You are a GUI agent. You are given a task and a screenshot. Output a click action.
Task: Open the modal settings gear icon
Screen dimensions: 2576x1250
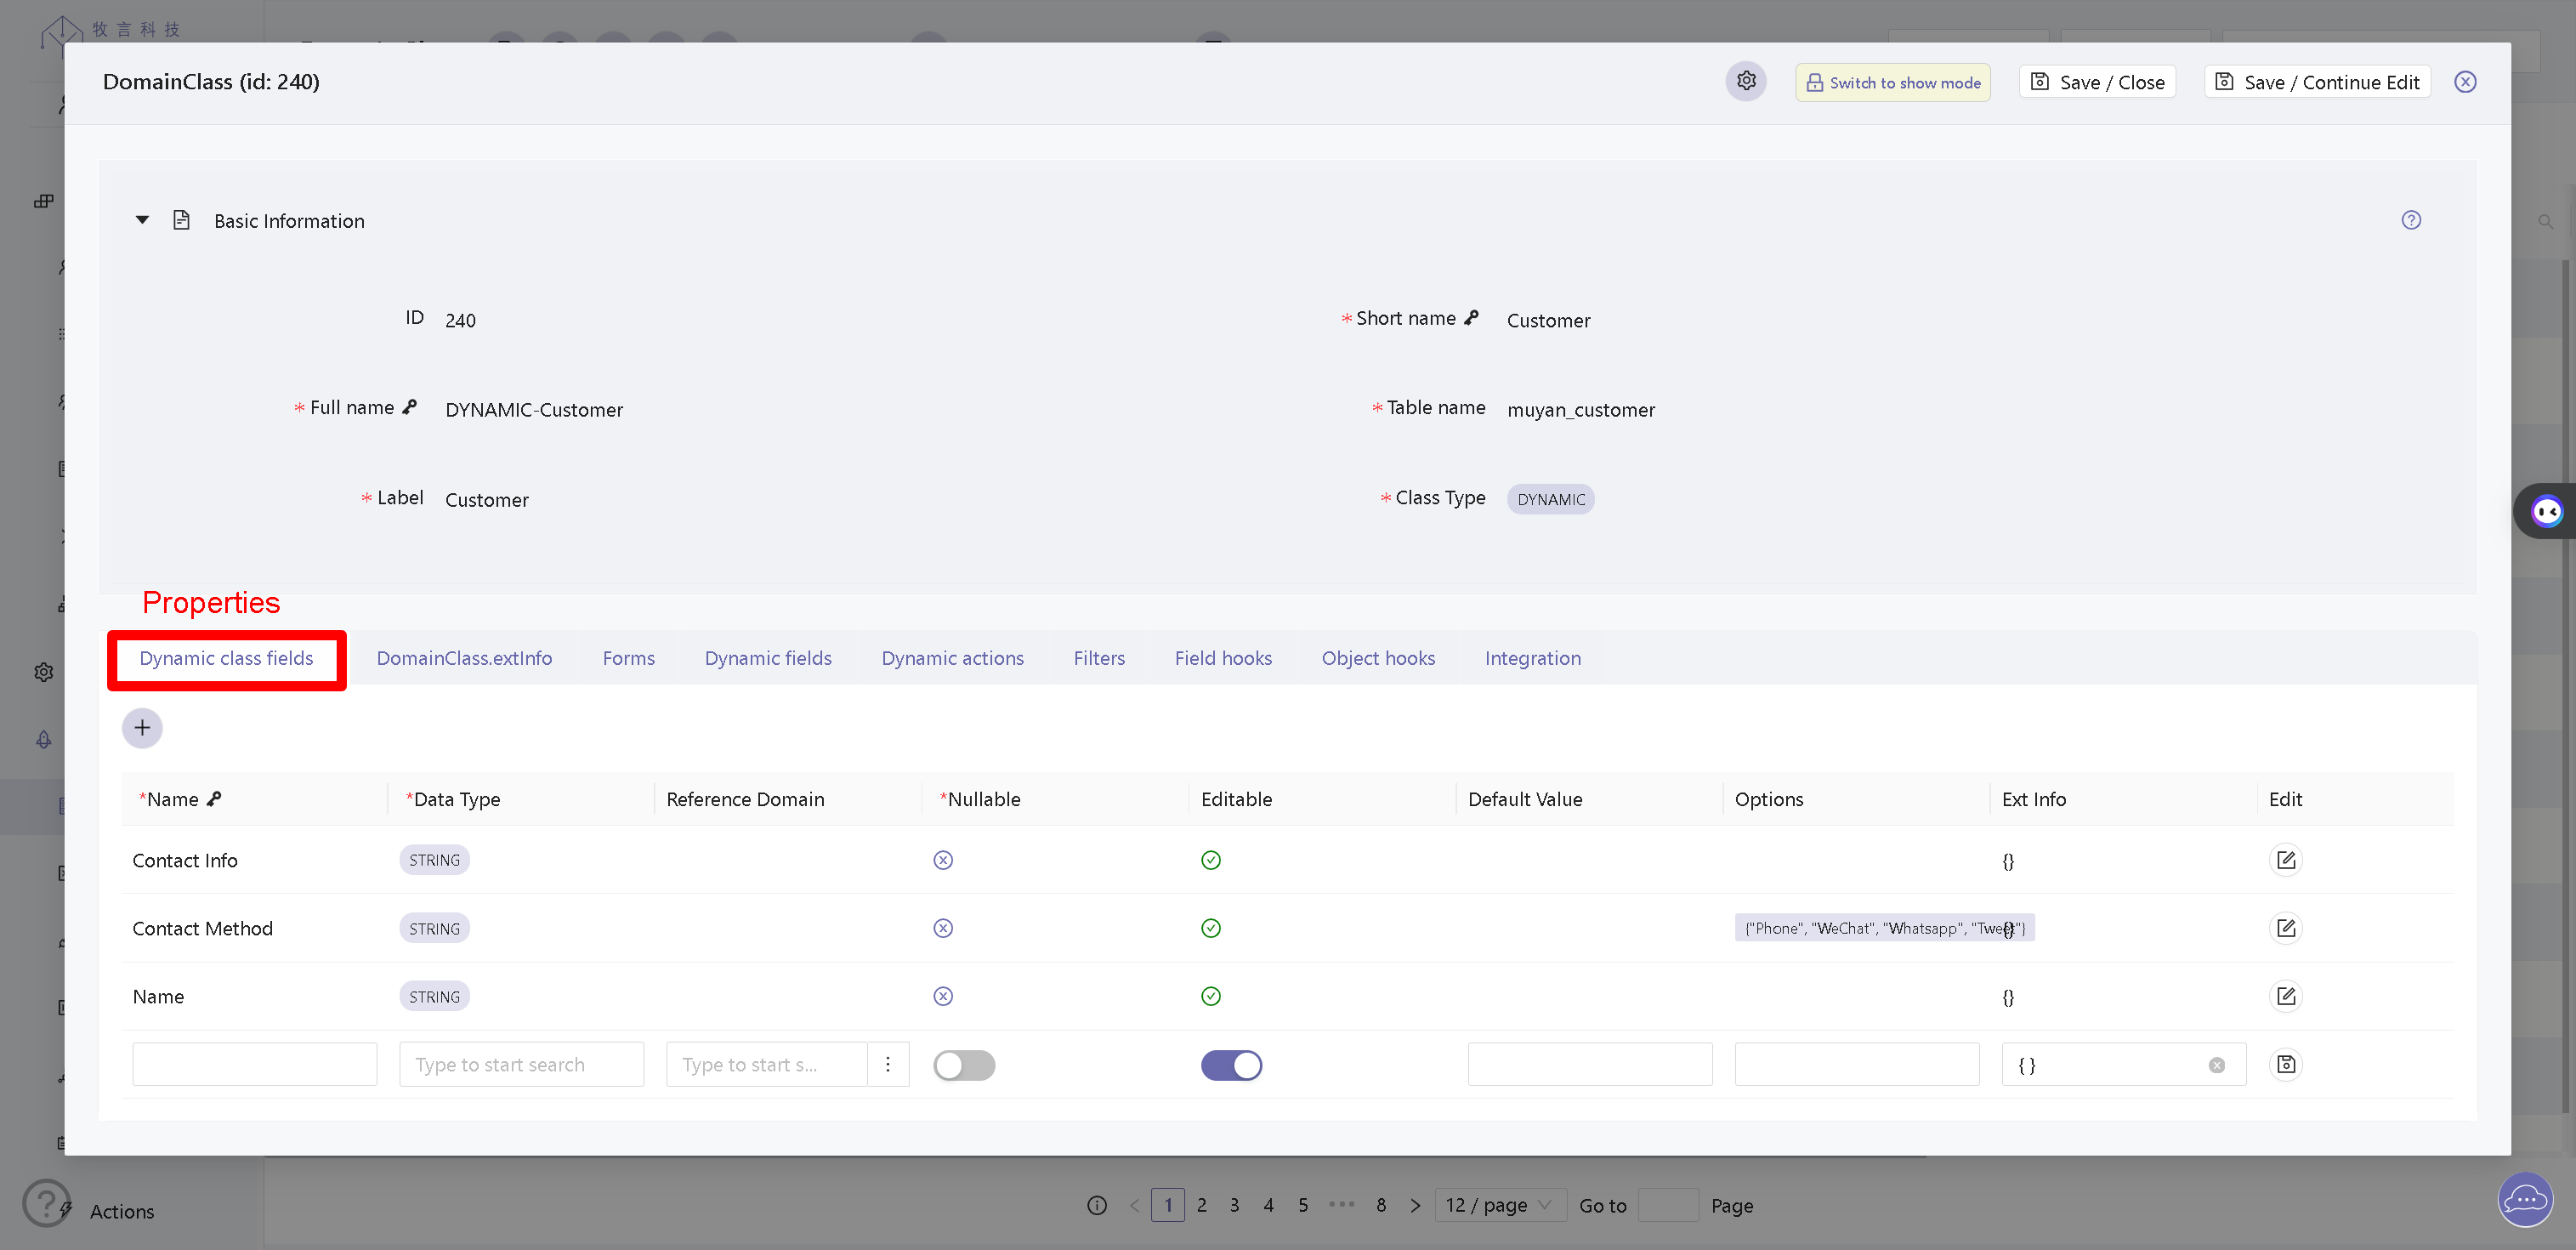1746,81
